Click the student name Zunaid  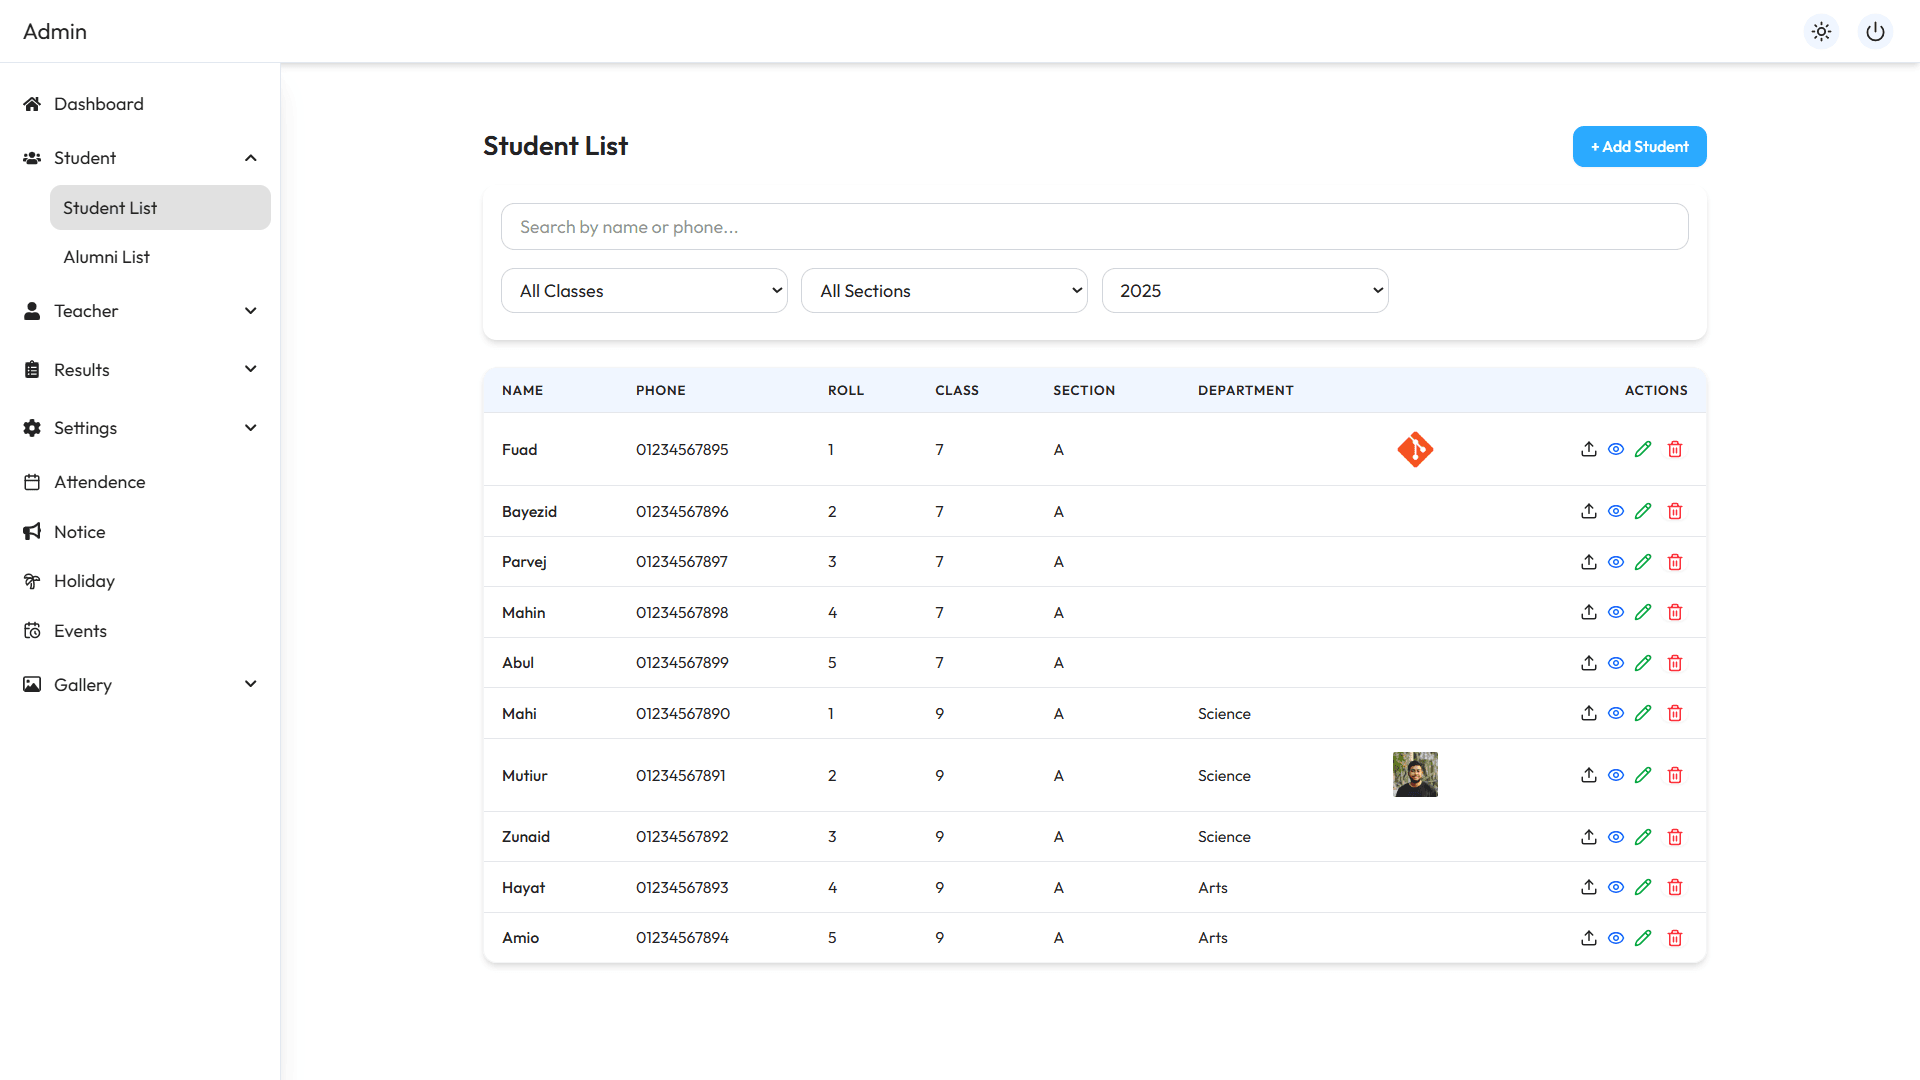[x=526, y=837]
